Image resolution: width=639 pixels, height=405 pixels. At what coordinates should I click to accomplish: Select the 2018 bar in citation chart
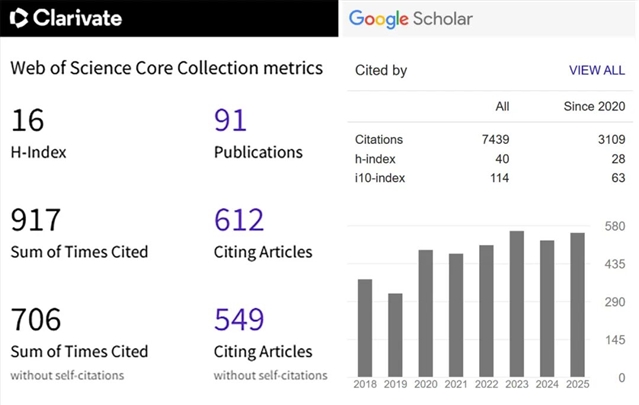pyautogui.click(x=365, y=325)
